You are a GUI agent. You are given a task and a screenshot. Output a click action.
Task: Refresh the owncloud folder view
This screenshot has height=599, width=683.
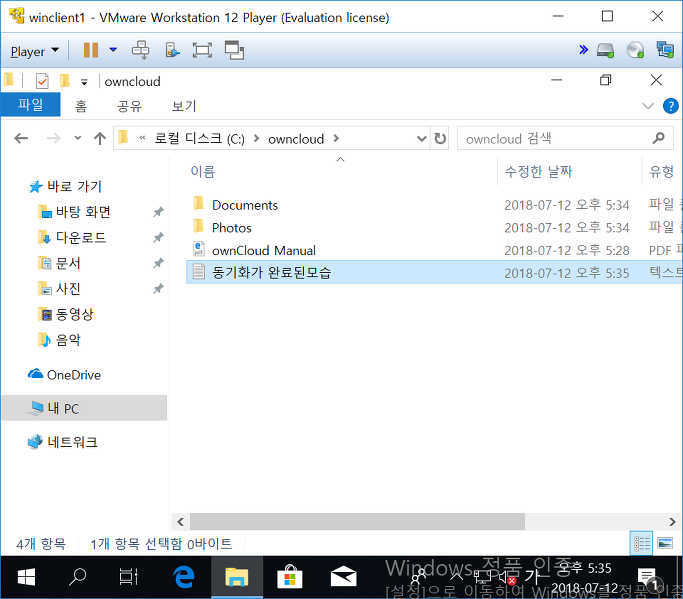pos(440,139)
